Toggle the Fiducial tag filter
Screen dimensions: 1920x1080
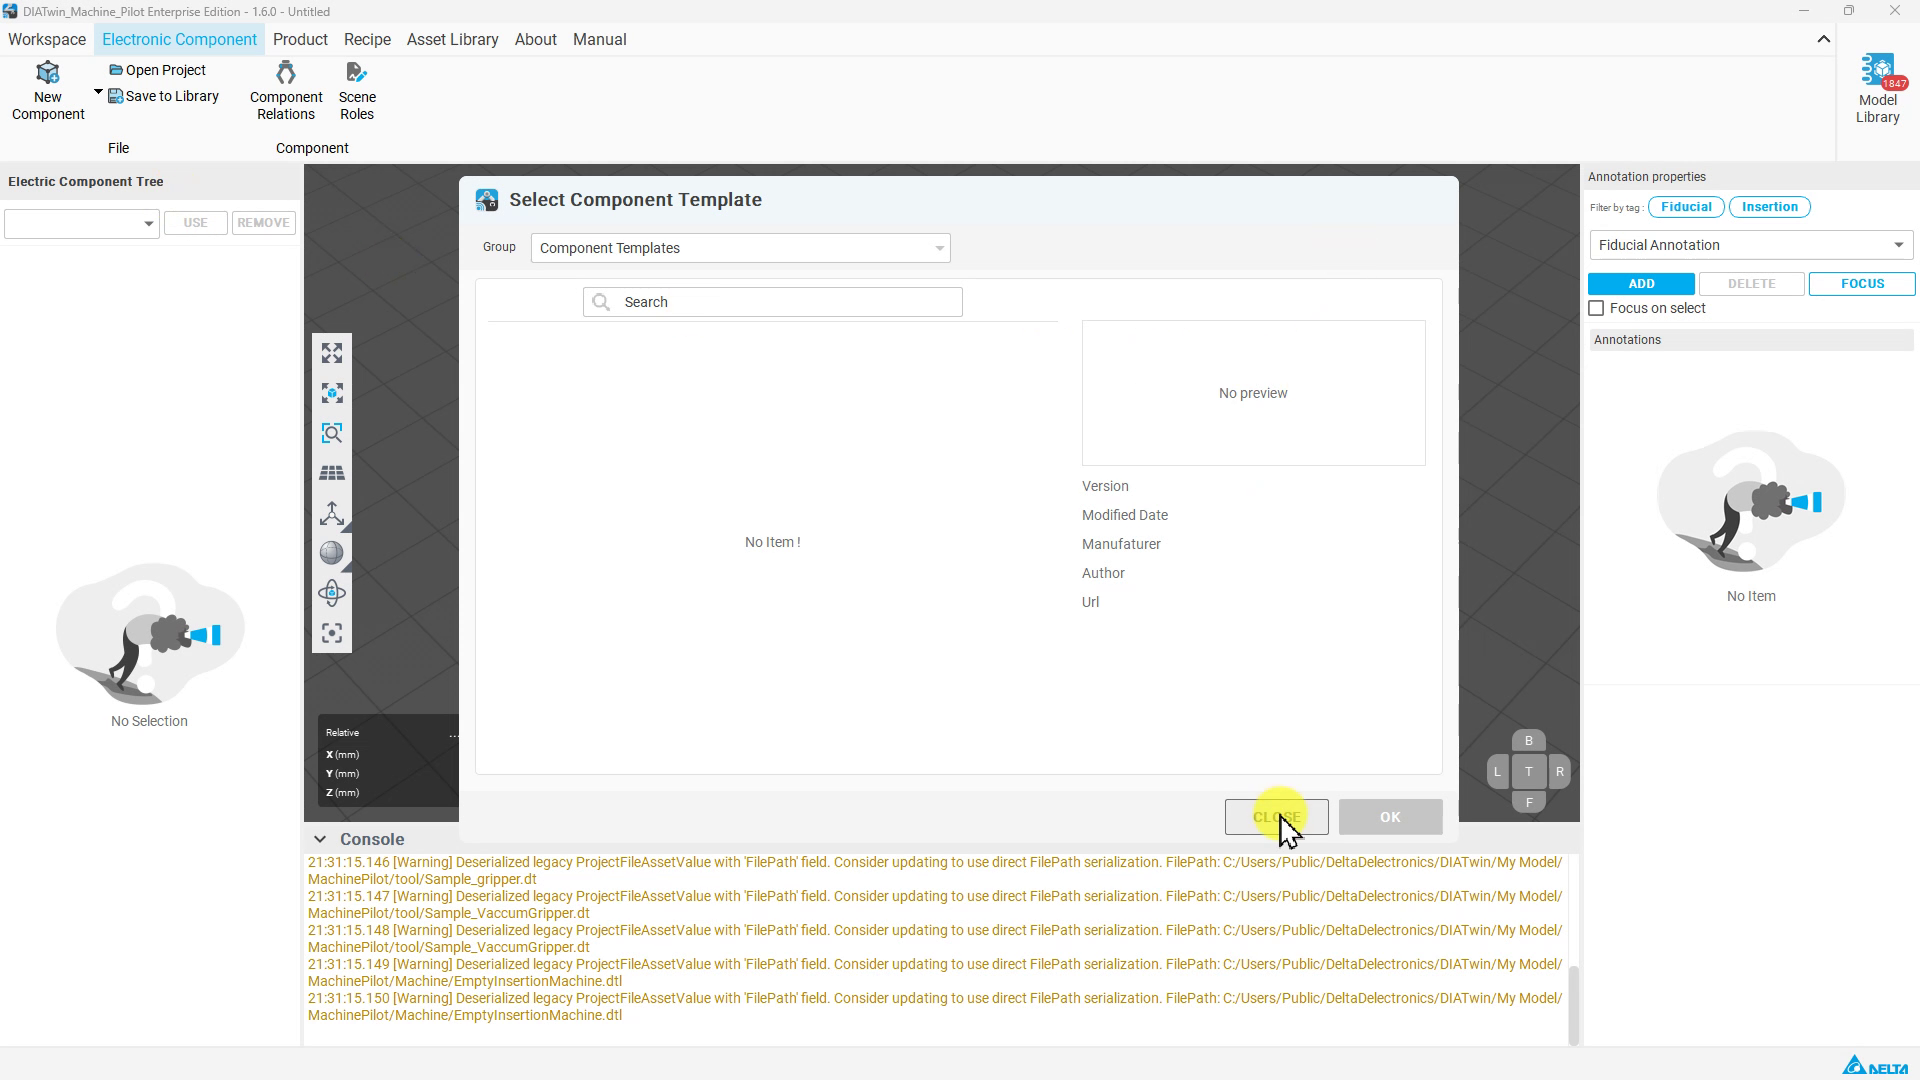coord(1686,207)
